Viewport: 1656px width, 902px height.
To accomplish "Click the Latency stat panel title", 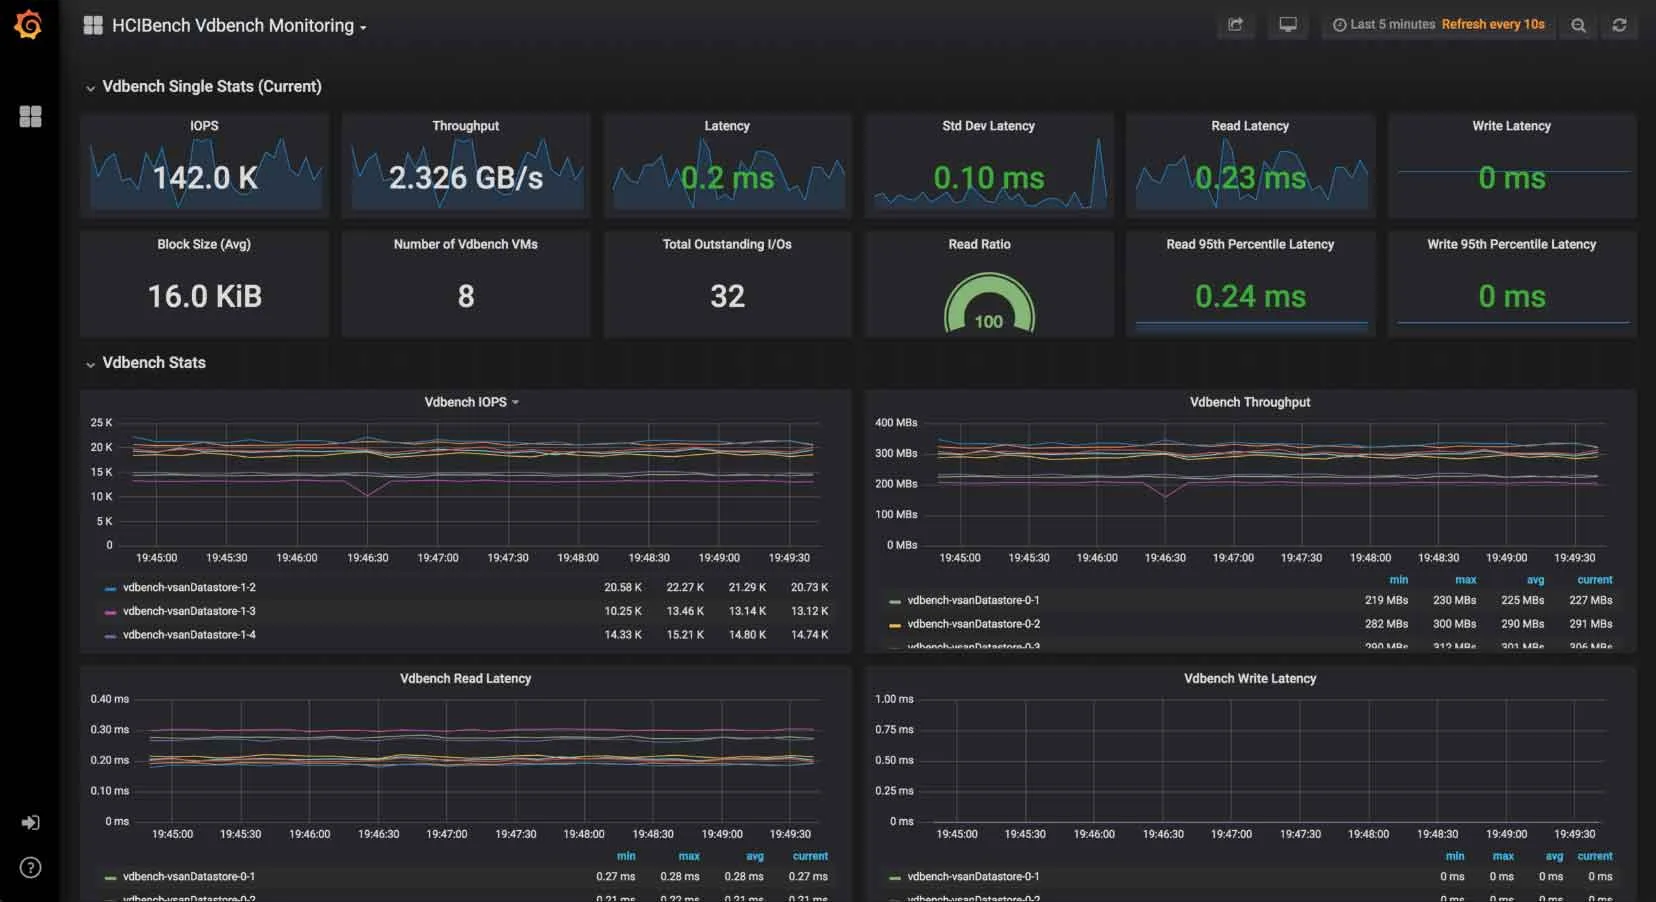I will click(x=727, y=126).
